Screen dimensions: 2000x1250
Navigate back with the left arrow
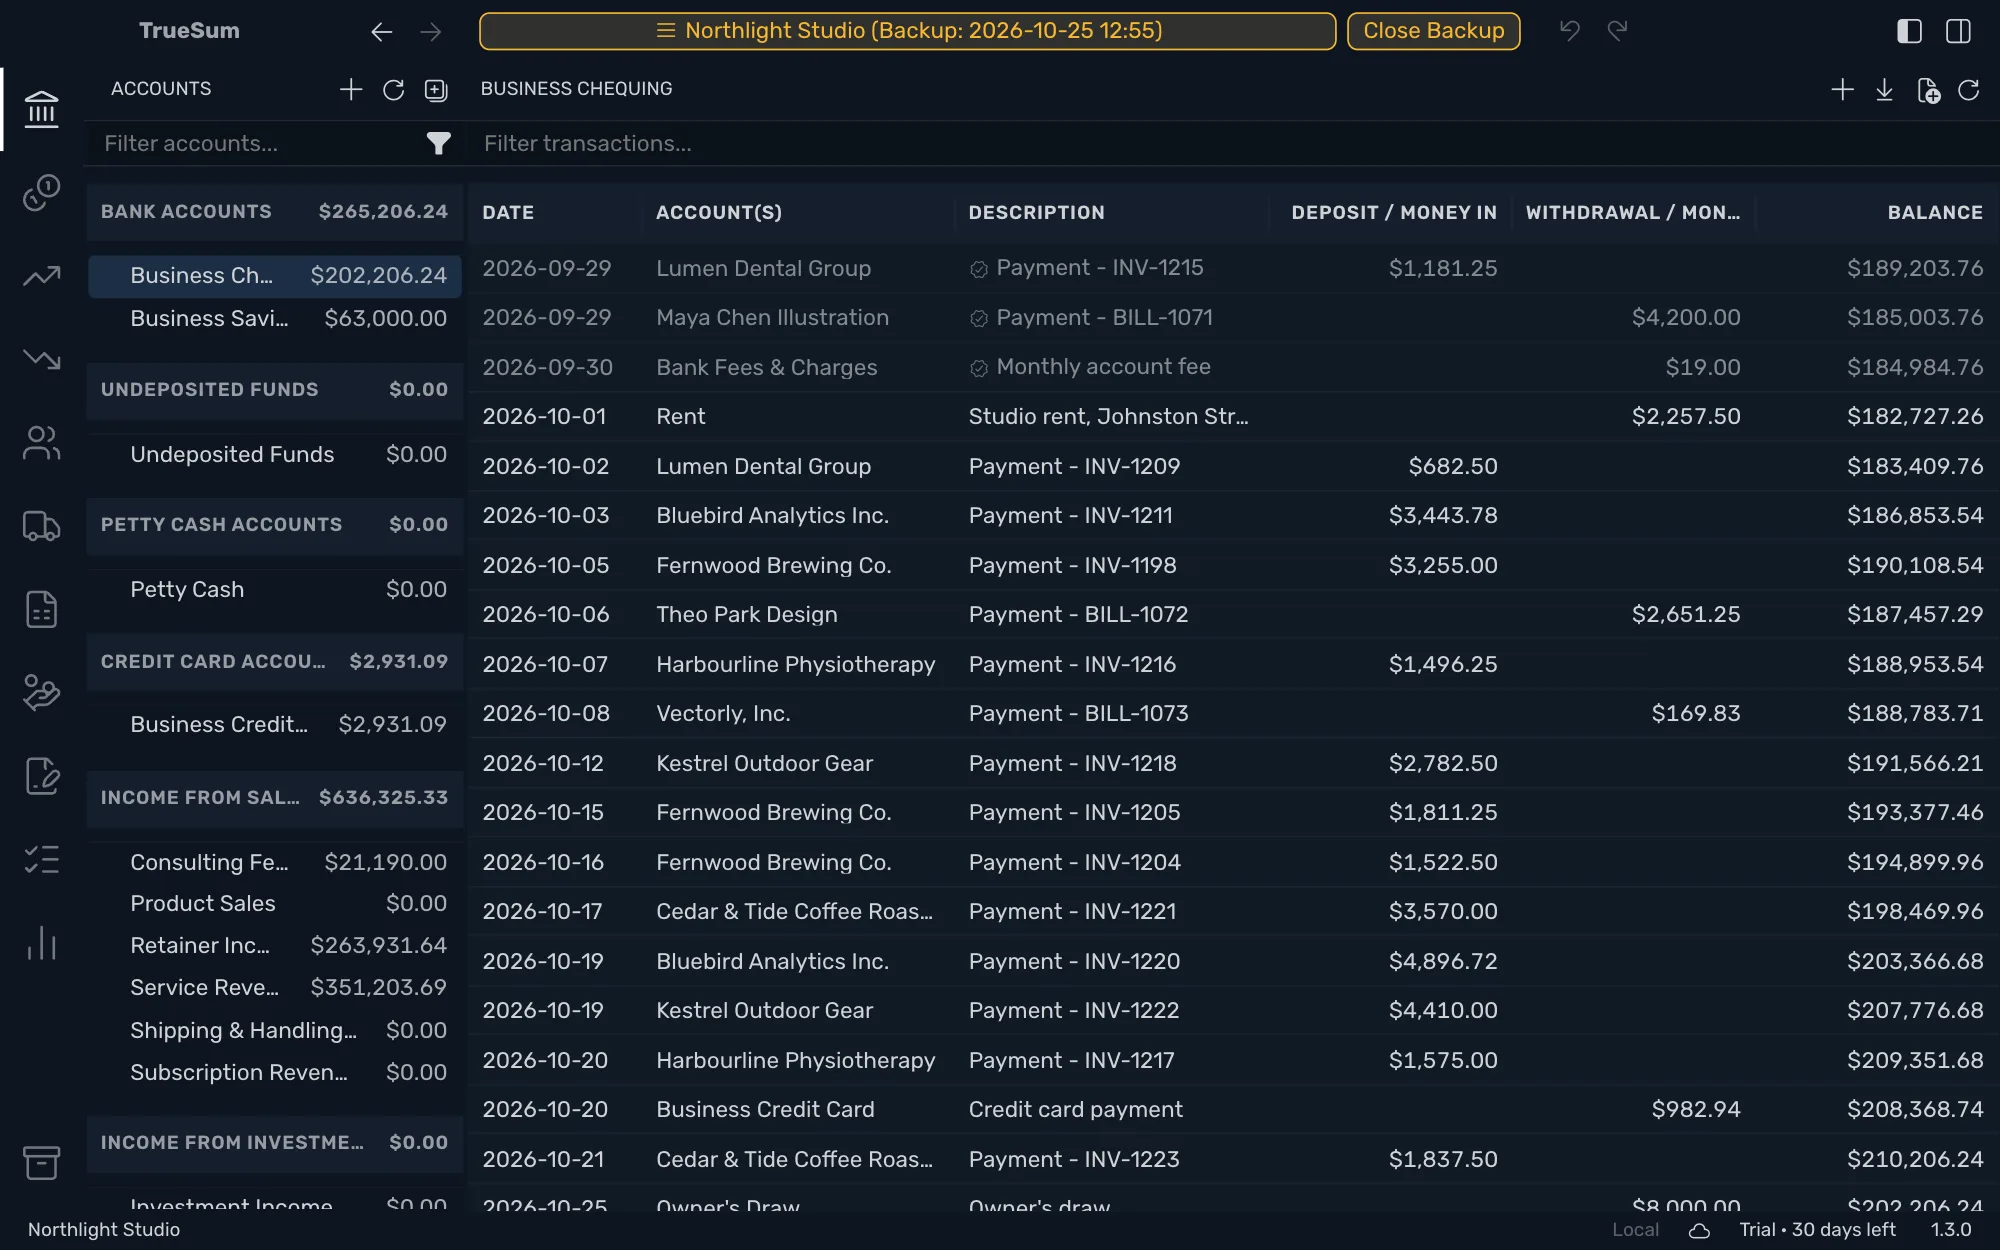pos(381,32)
